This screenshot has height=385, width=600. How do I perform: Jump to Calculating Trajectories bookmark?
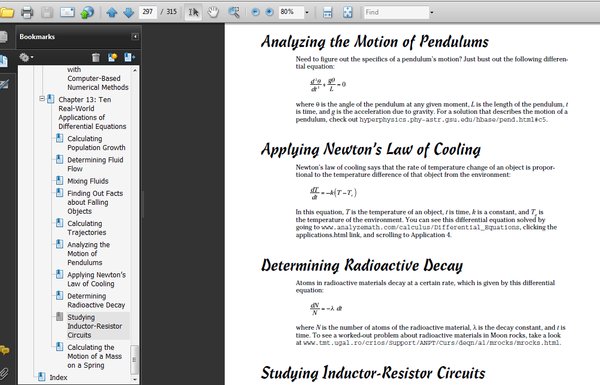(86, 228)
